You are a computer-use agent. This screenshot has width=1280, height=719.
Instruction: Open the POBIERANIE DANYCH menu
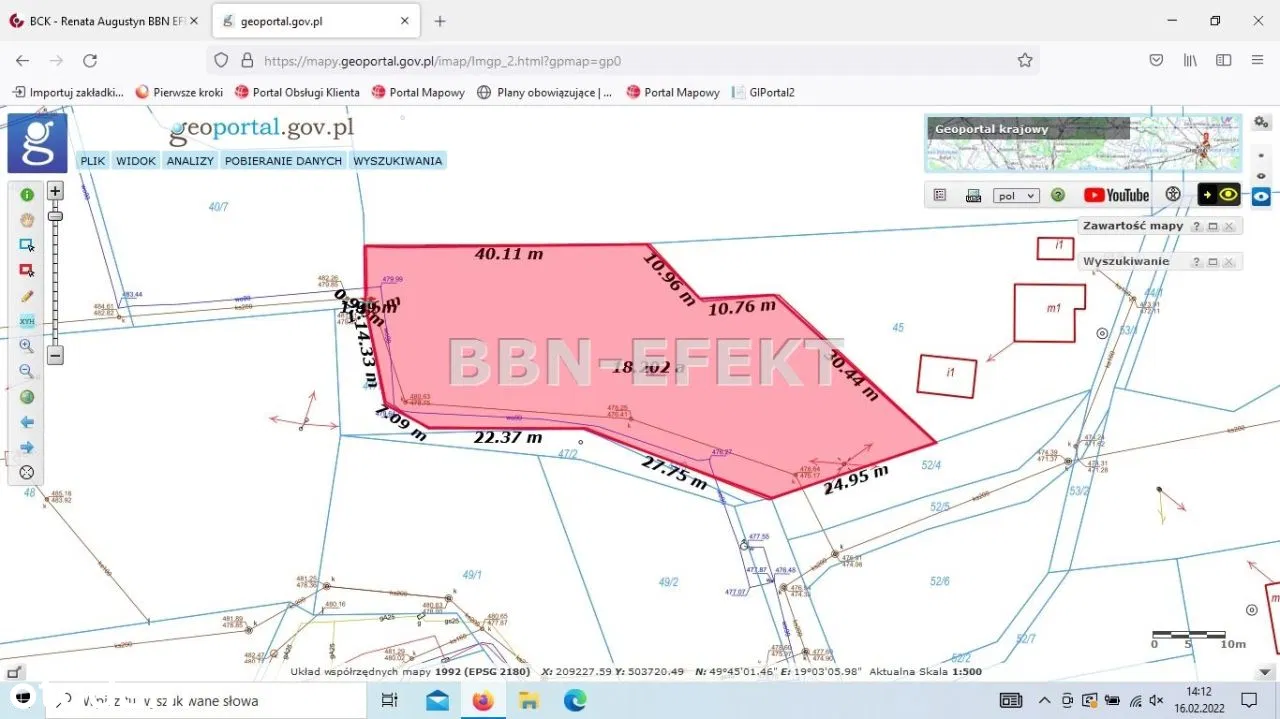tap(283, 161)
